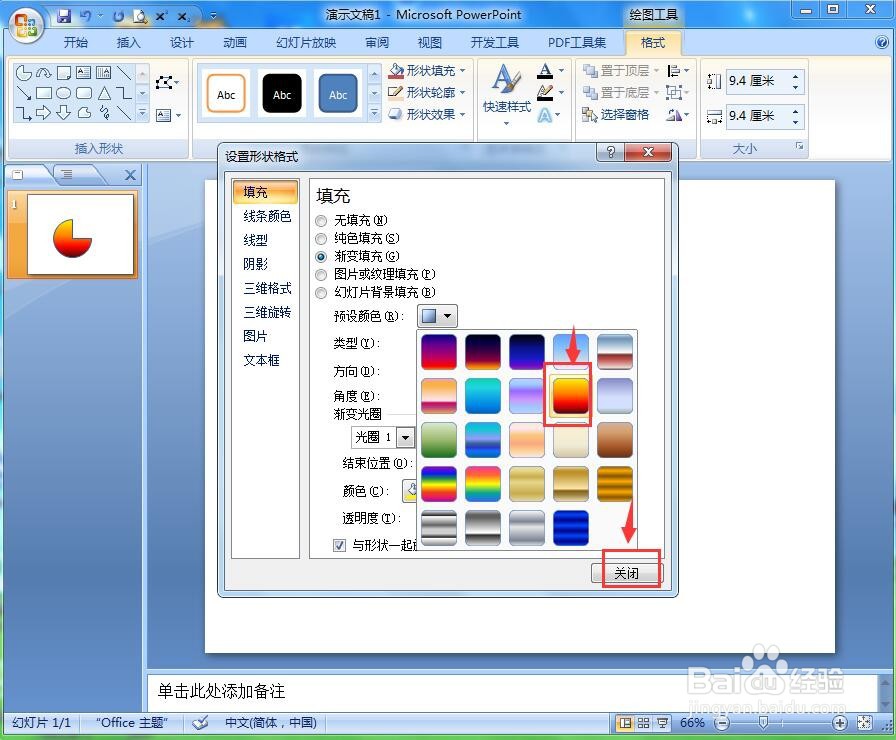The width and height of the screenshot is (896, 740).
Task: Select slide 1 thumbnail in the panel
Action: click(x=80, y=234)
